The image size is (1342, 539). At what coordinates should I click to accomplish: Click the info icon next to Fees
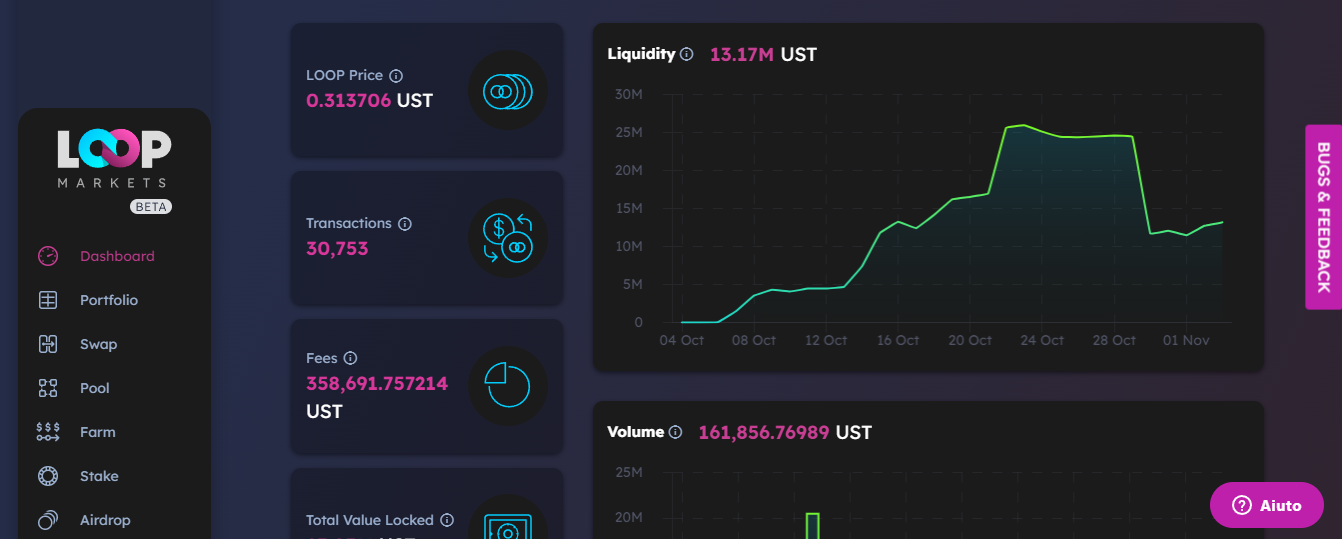(350, 358)
